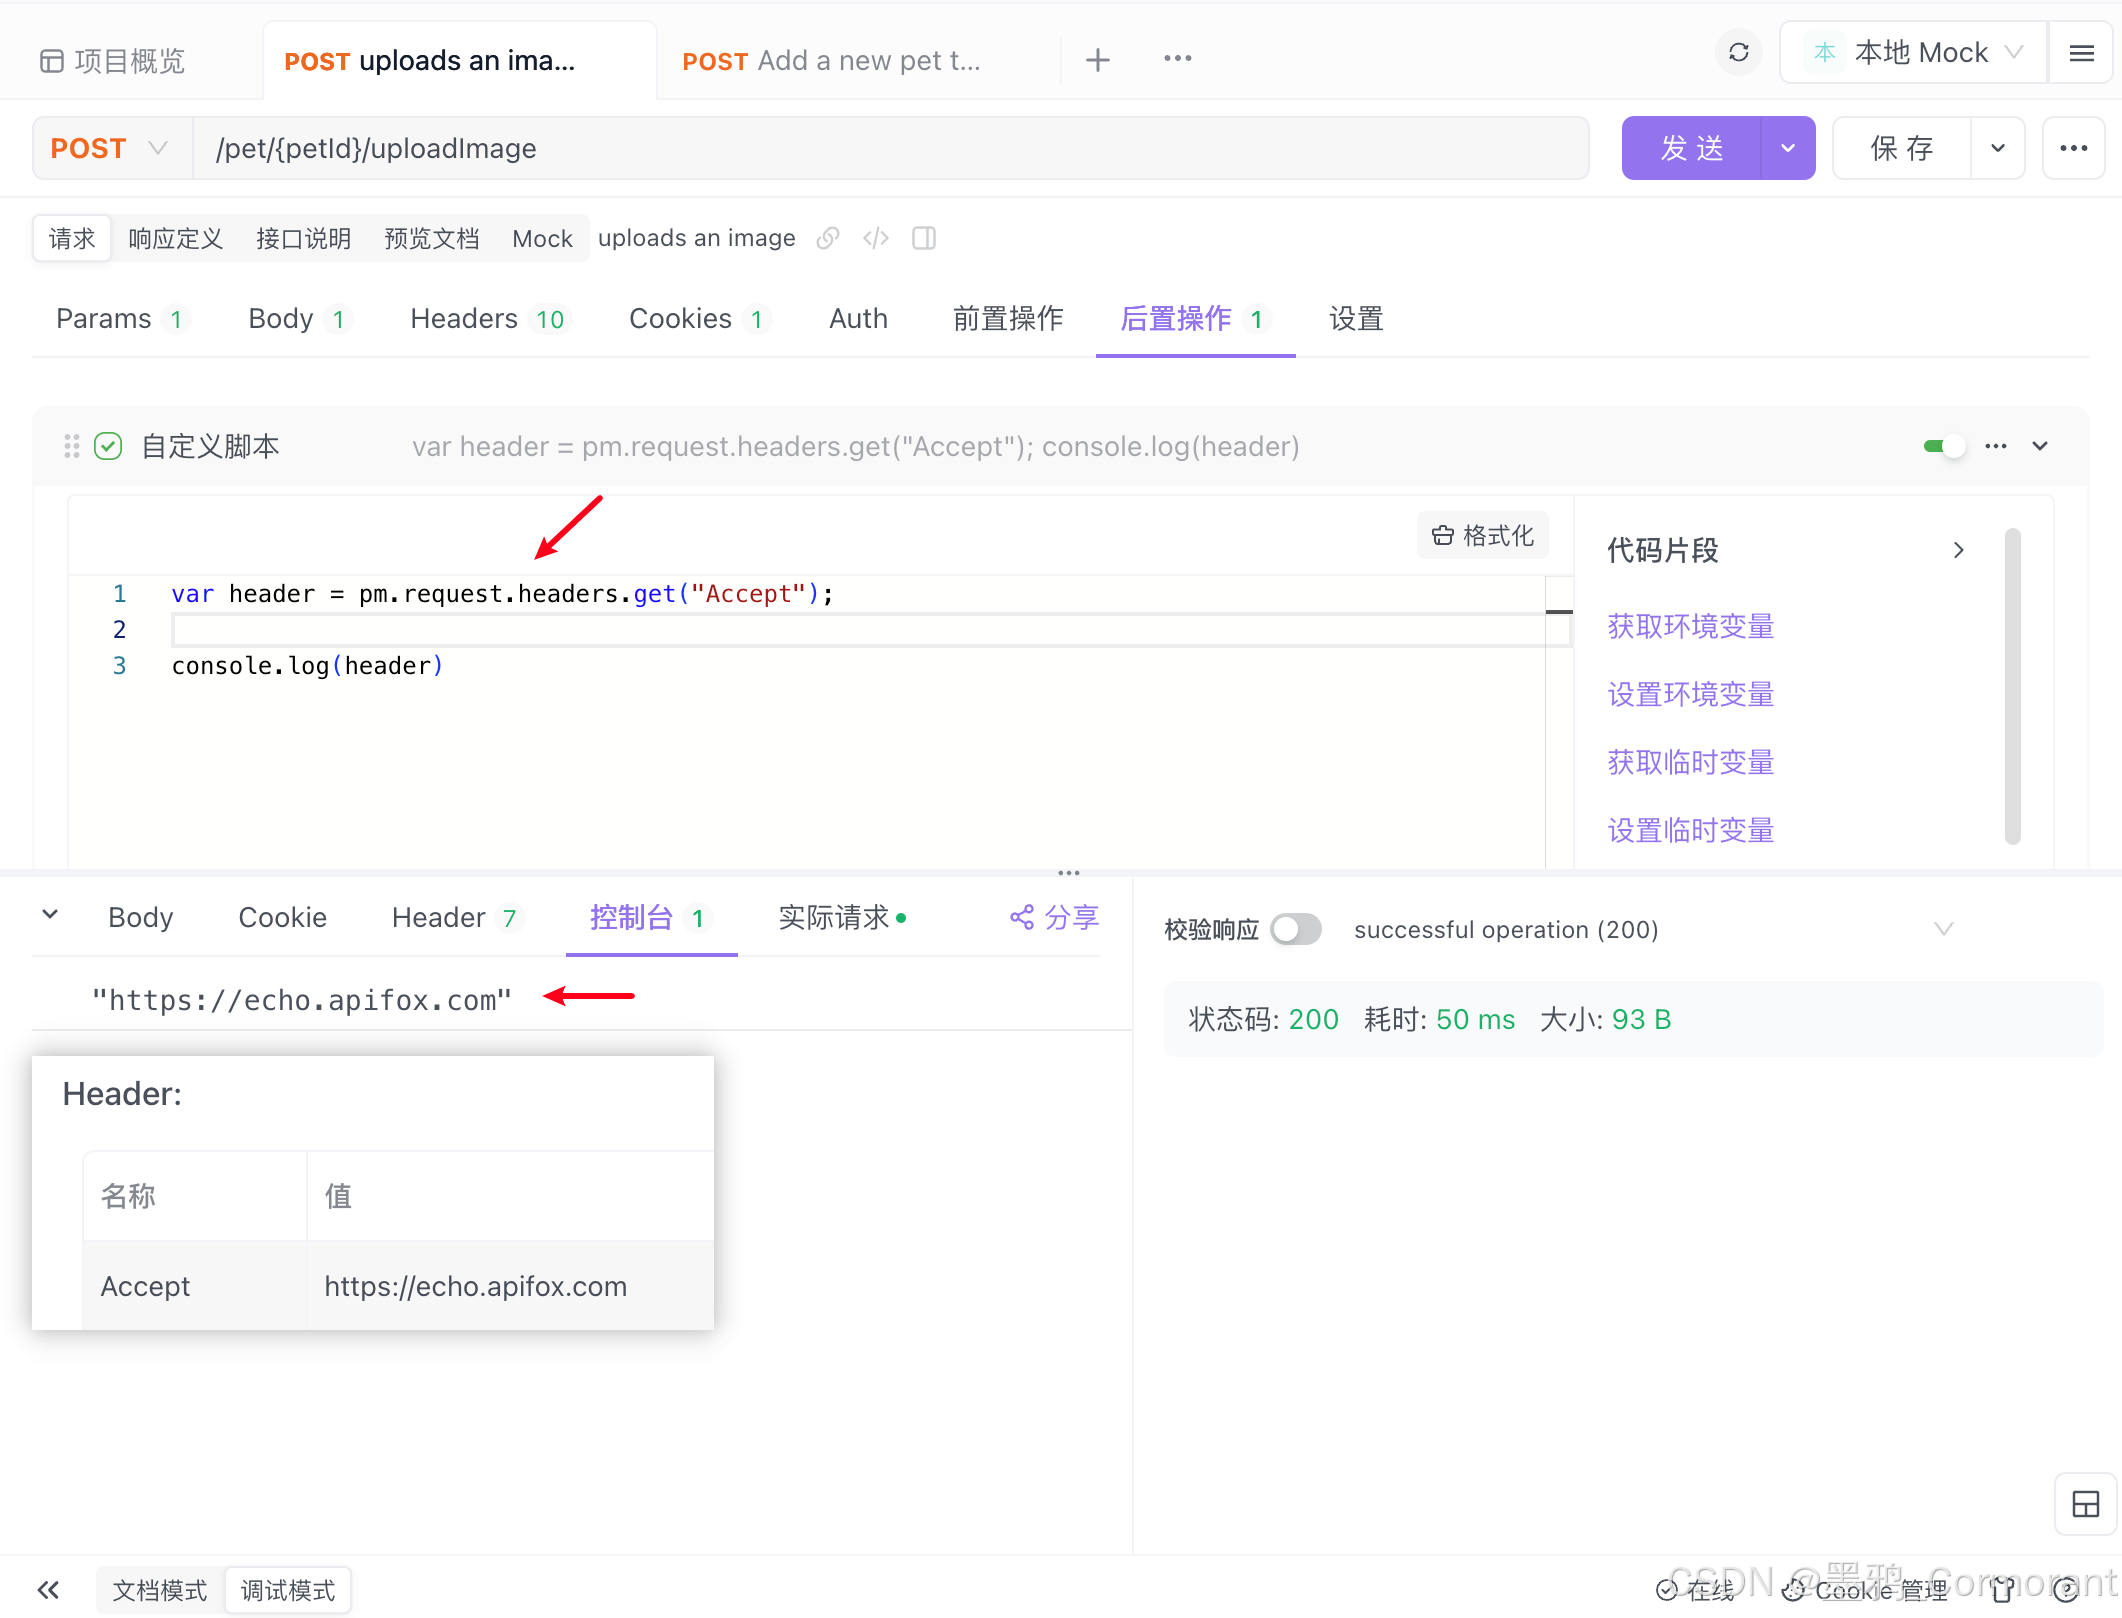This screenshot has width=2122, height=1618.
Task: Open the 后置操作 tab
Action: pyautogui.click(x=1195, y=319)
